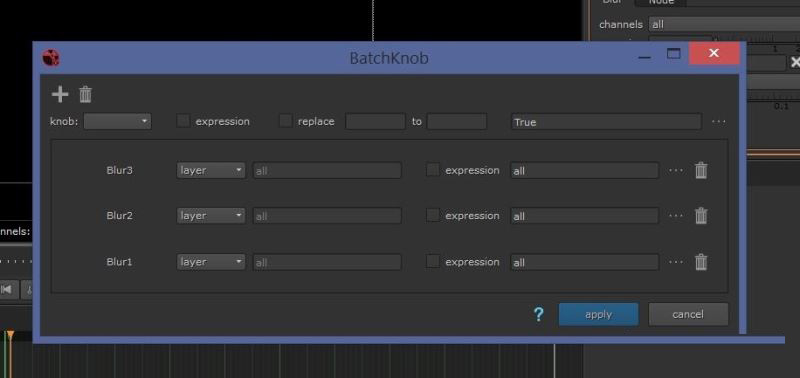This screenshot has width=800, height=378.
Task: Delete the Blur3 row with trash icon
Action: click(701, 170)
